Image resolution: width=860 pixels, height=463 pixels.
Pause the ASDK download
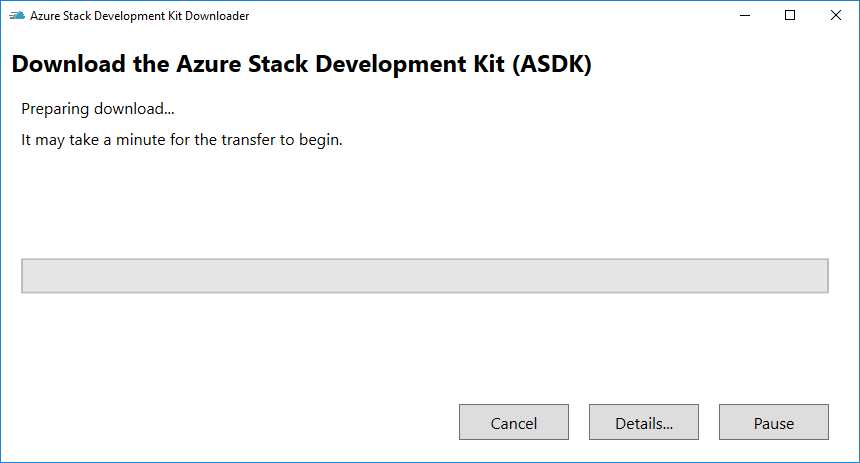[773, 422]
